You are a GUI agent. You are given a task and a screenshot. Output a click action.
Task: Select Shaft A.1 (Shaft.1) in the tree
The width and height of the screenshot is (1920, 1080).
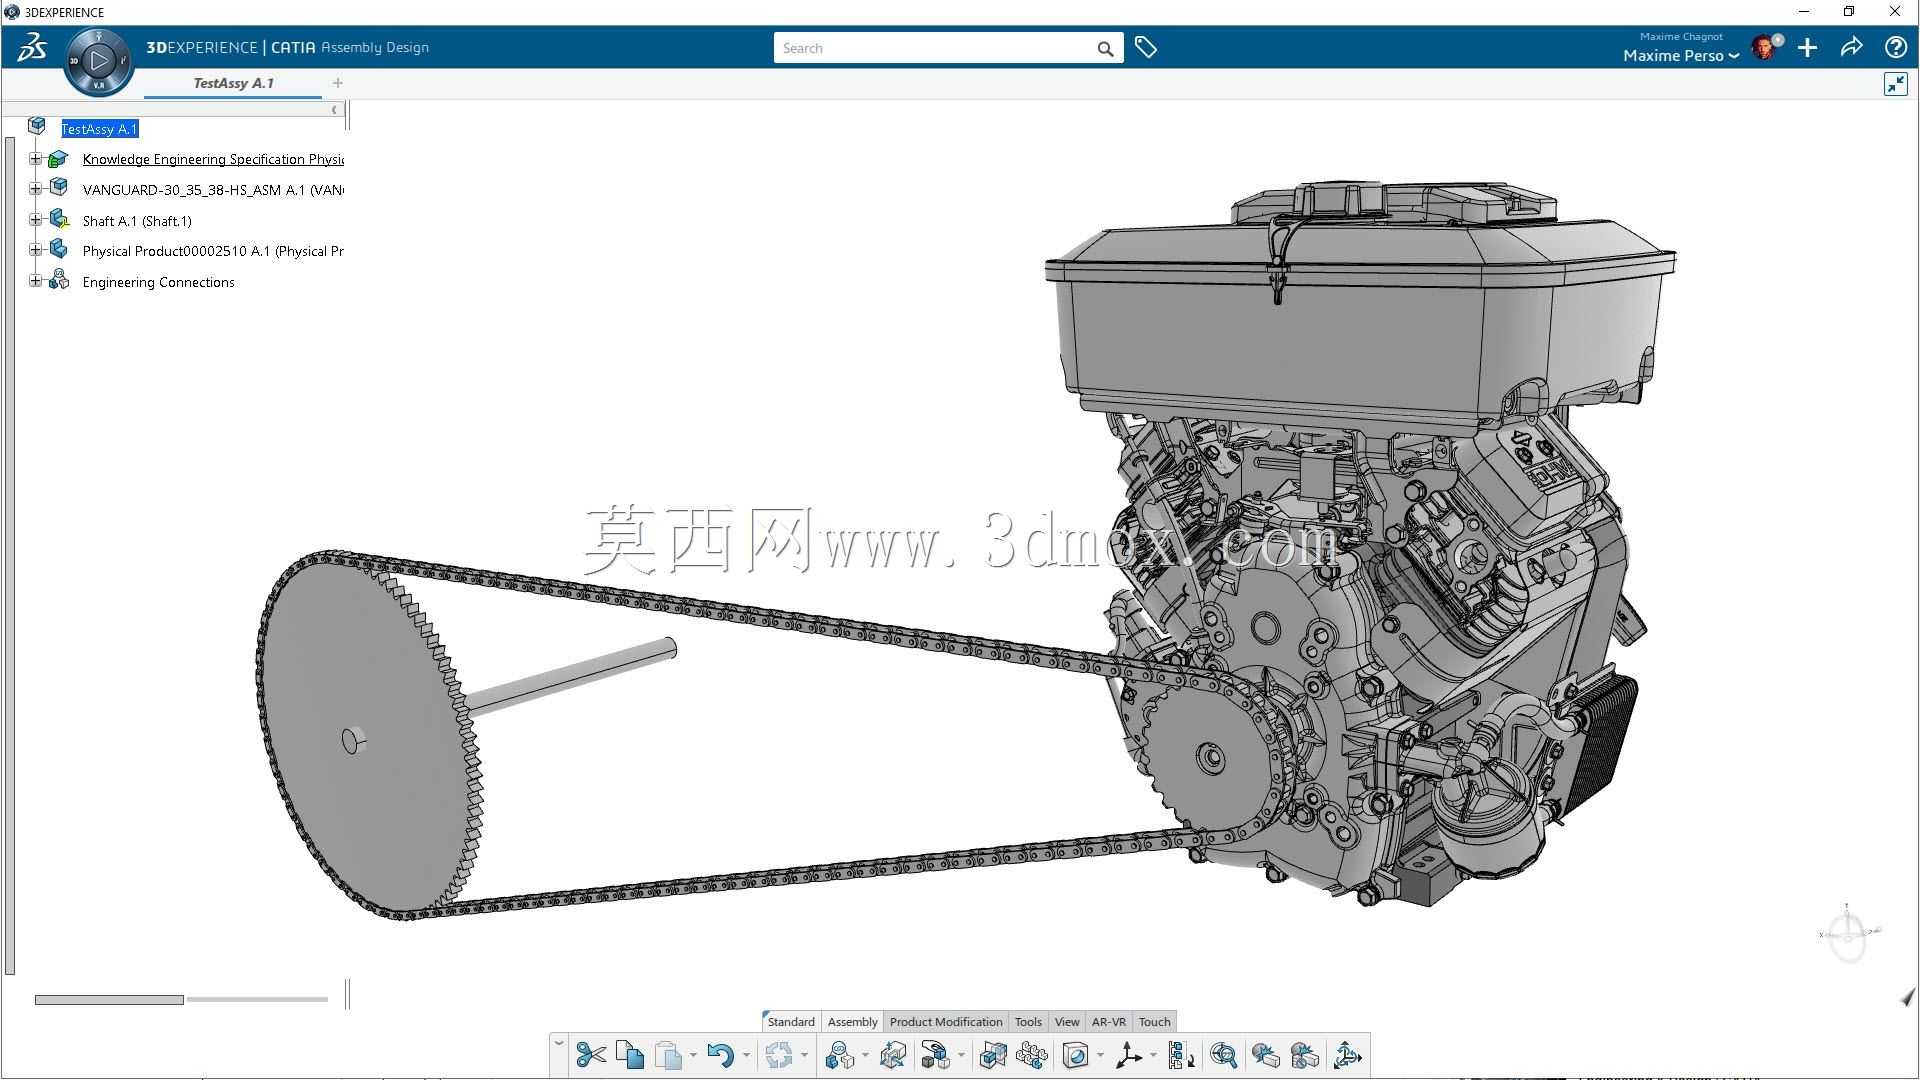click(x=137, y=221)
